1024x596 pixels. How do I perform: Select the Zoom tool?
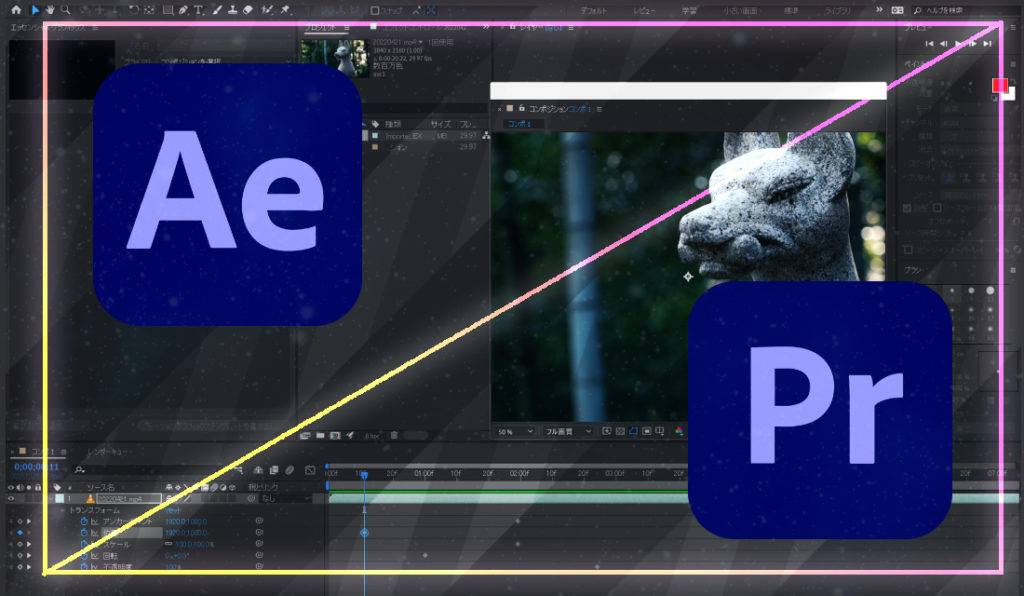67,10
